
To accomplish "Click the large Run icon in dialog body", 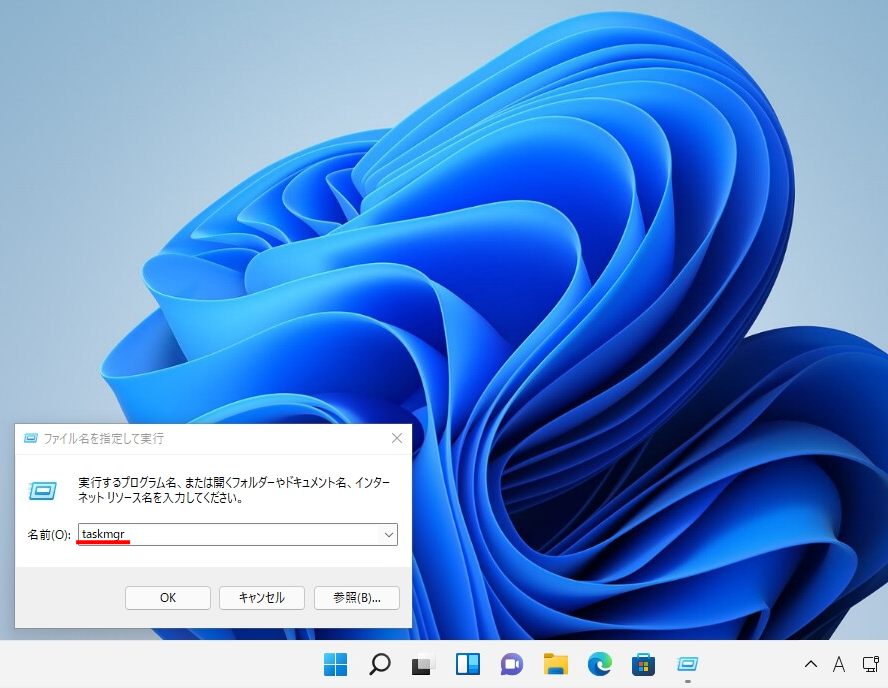I will [x=42, y=490].
